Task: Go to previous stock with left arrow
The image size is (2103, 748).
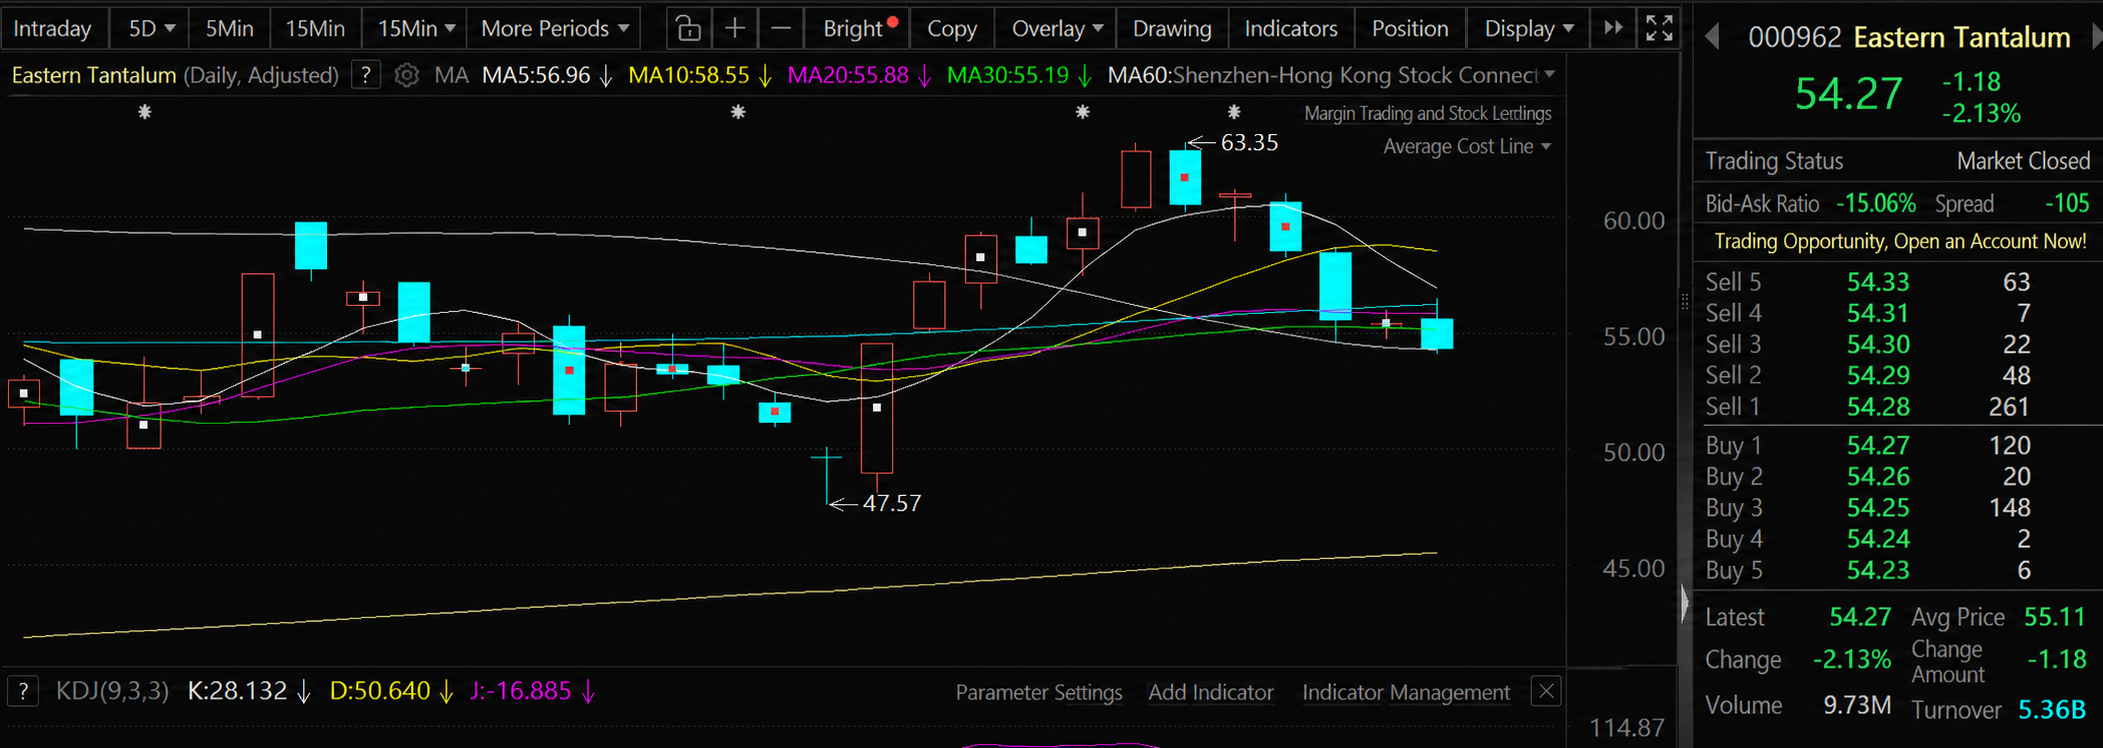Action: [x=1712, y=37]
